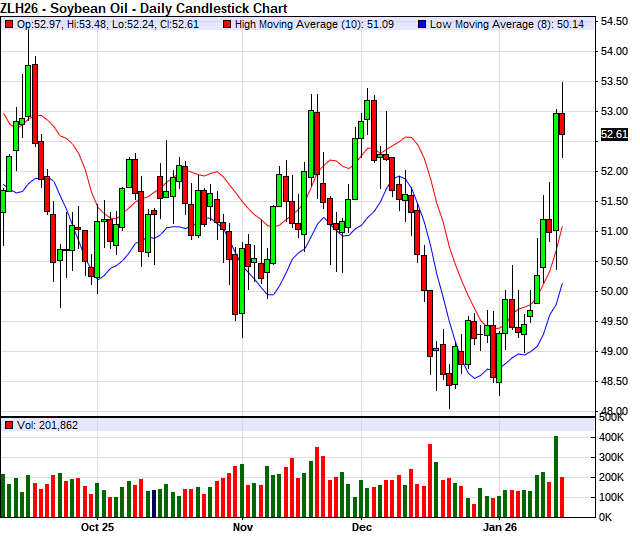Image resolution: width=640 pixels, height=536 pixels.
Task: Select the Nov date label
Action: tap(242, 526)
